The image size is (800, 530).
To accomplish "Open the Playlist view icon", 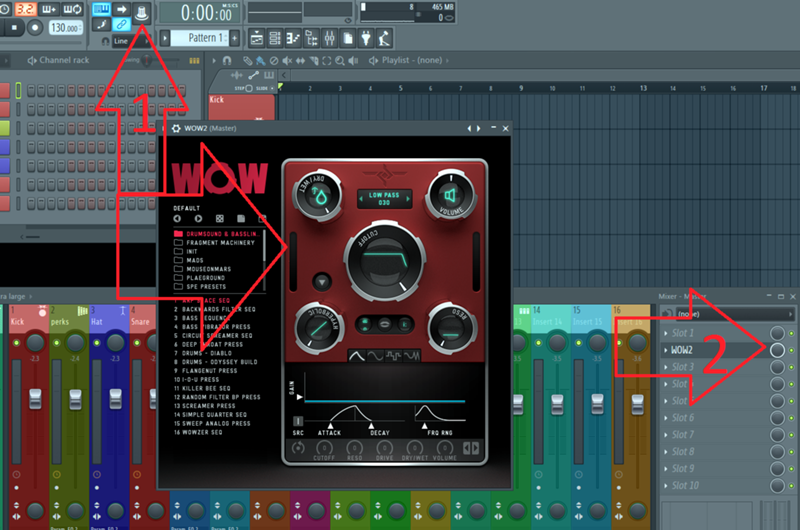I will (x=257, y=38).
